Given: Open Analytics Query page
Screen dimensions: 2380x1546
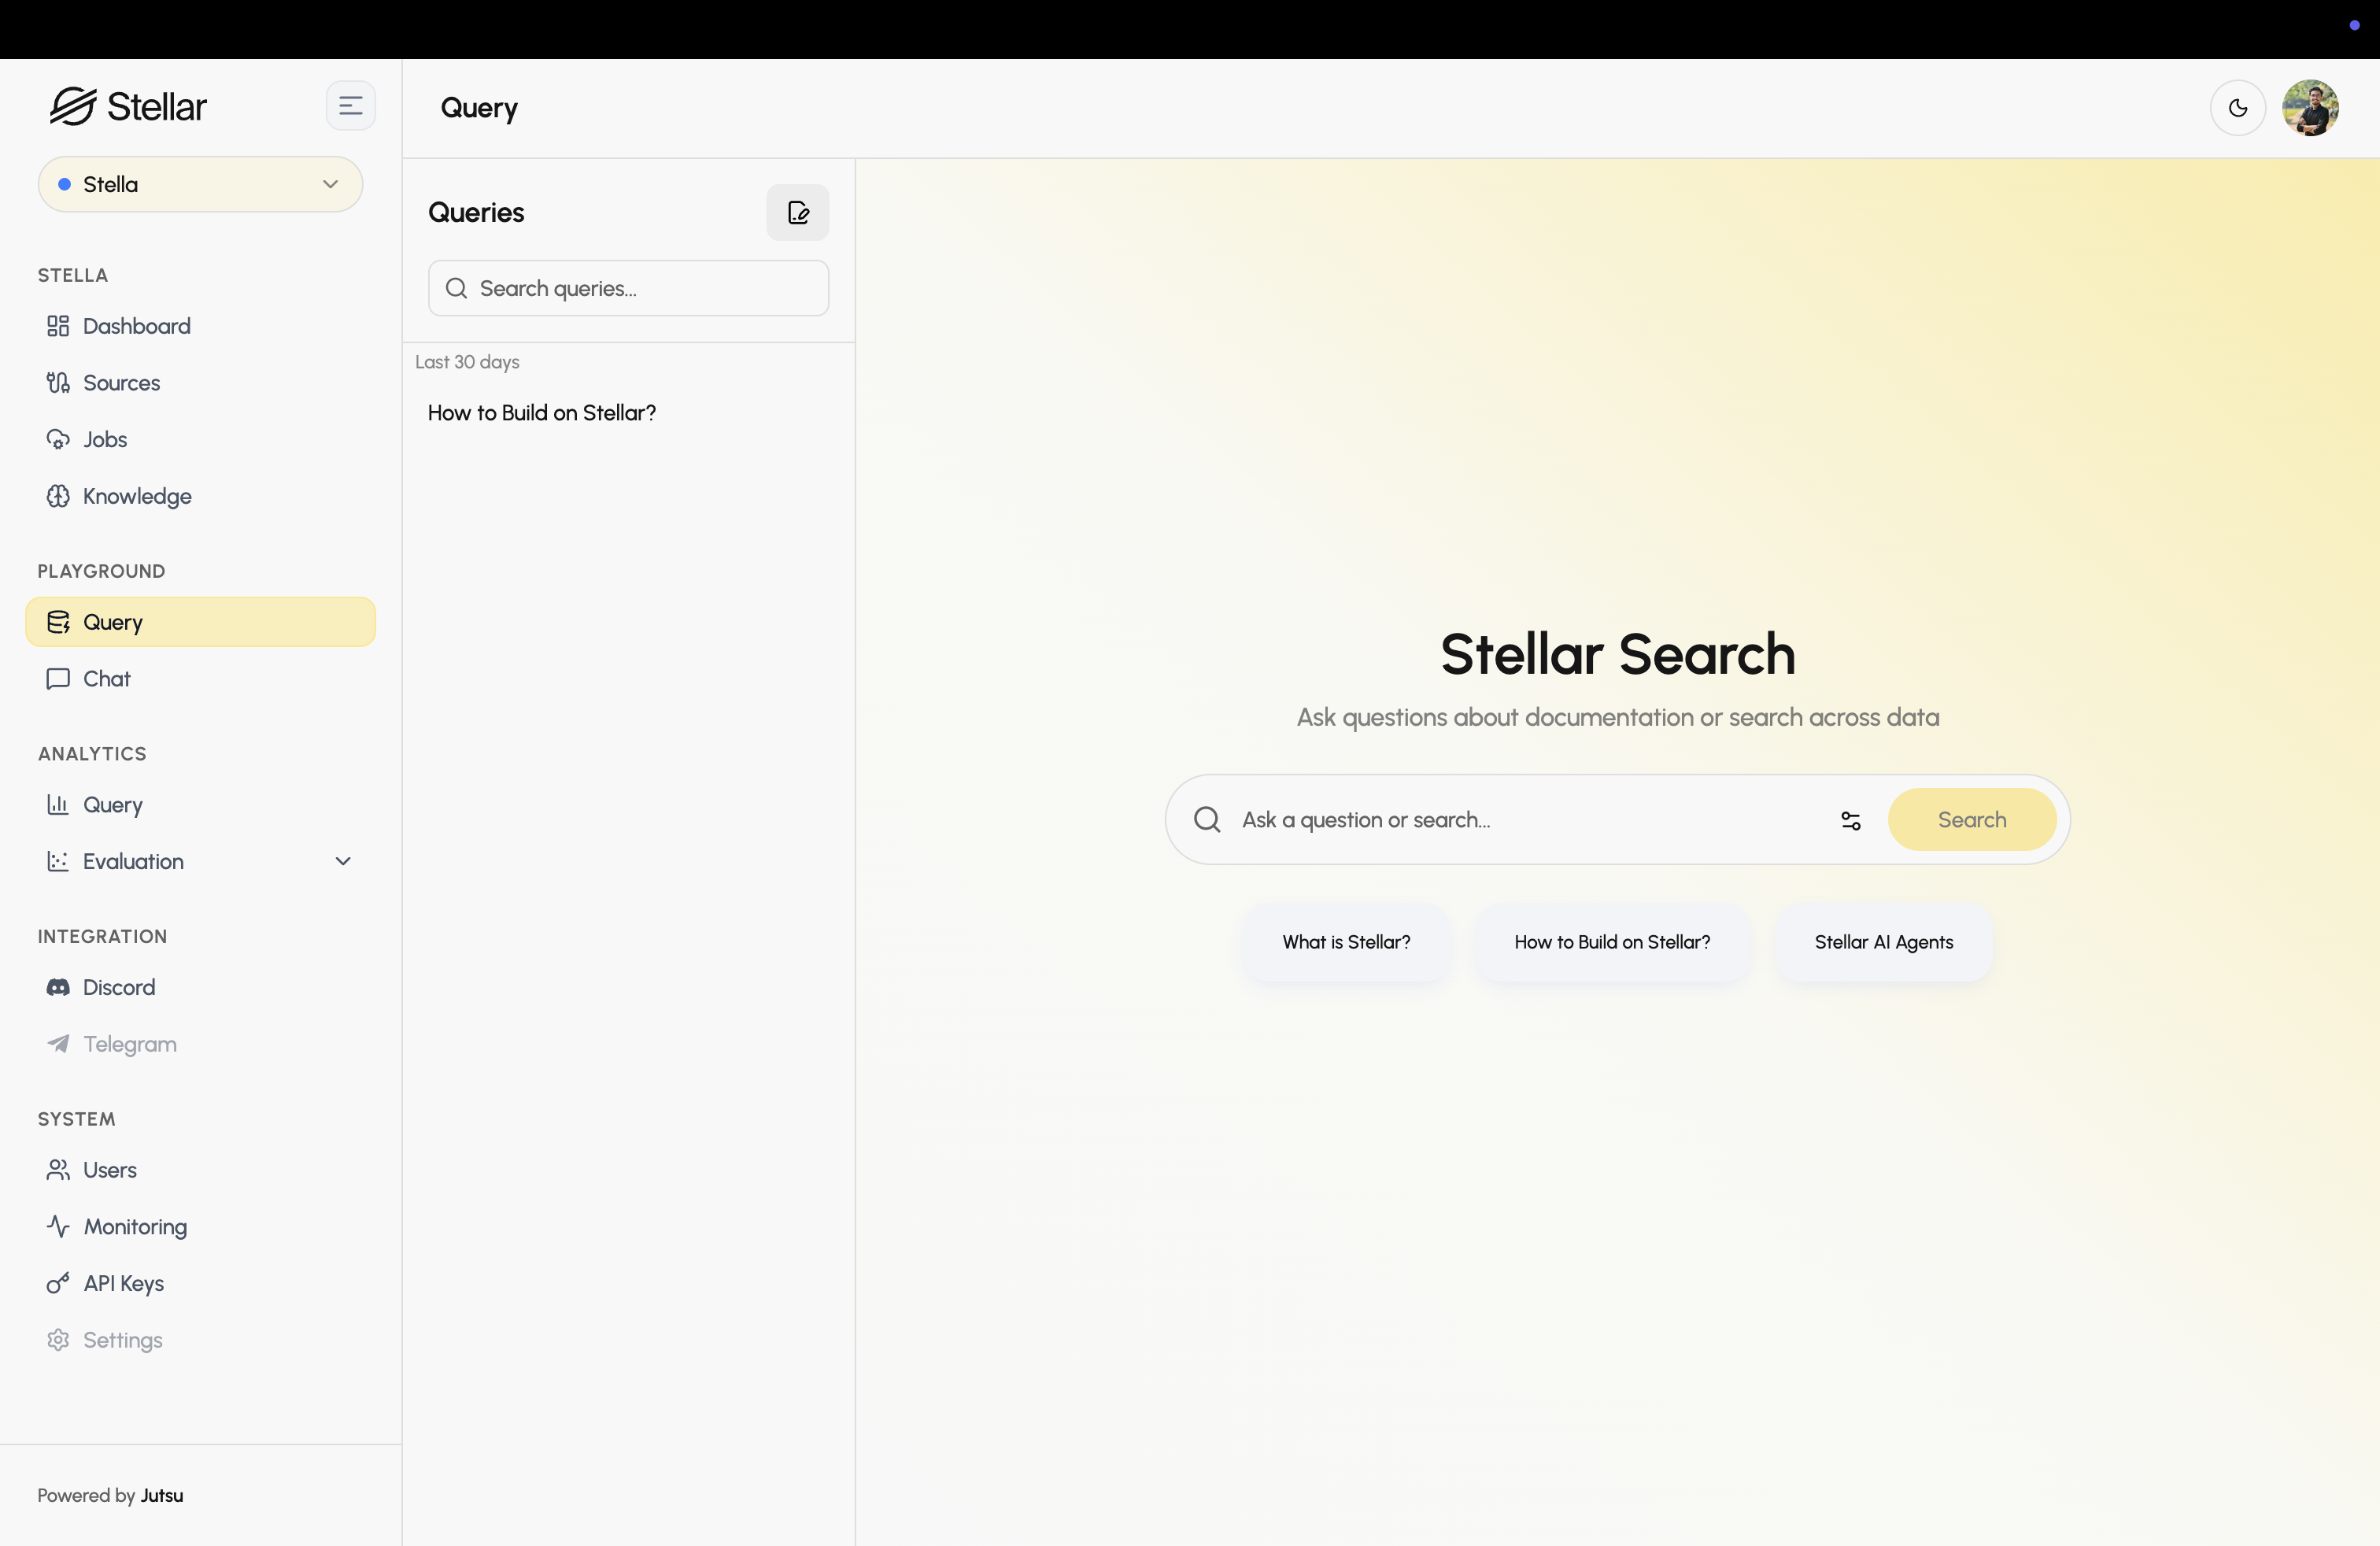Looking at the screenshot, I should pos(112,805).
